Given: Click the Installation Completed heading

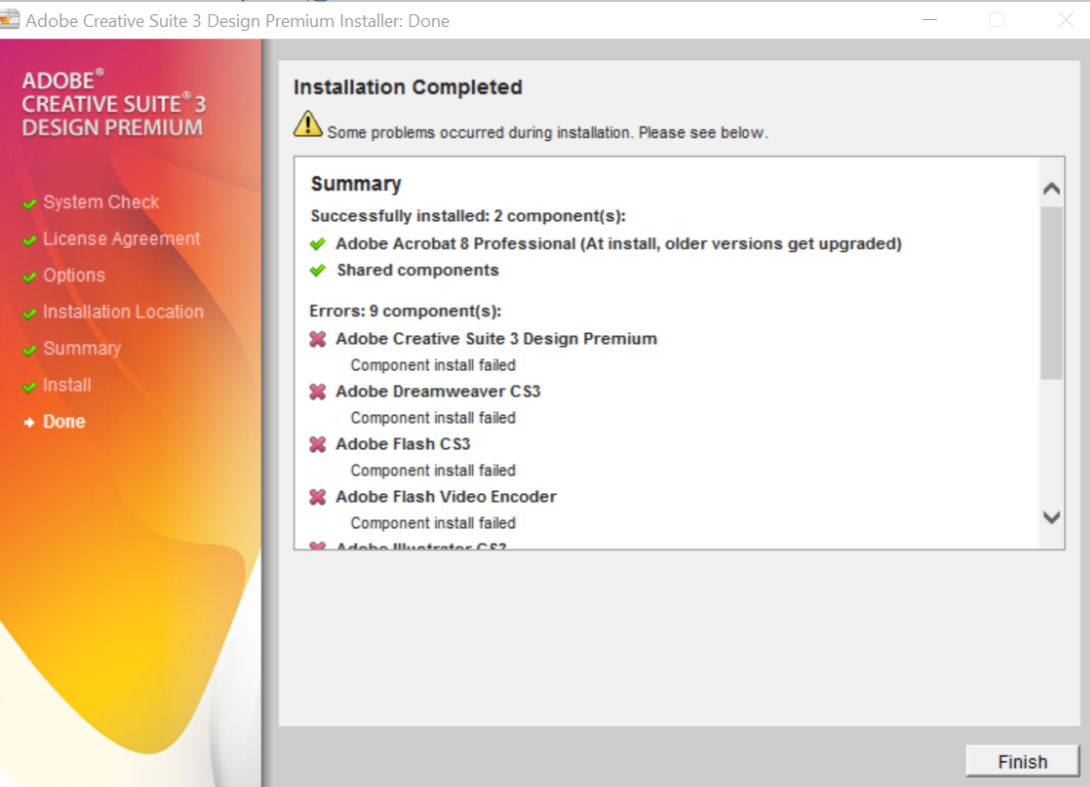Looking at the screenshot, I should tap(407, 88).
